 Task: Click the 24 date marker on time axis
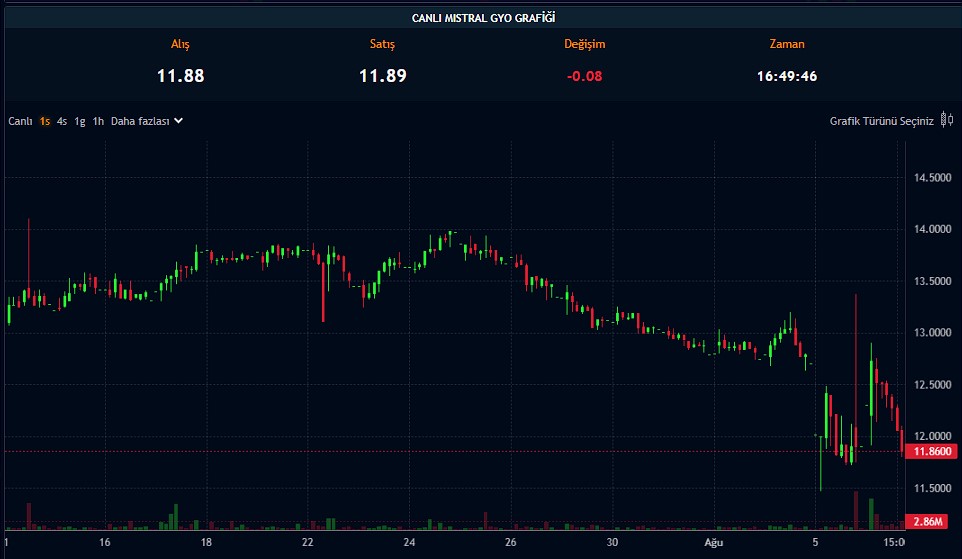[410, 544]
